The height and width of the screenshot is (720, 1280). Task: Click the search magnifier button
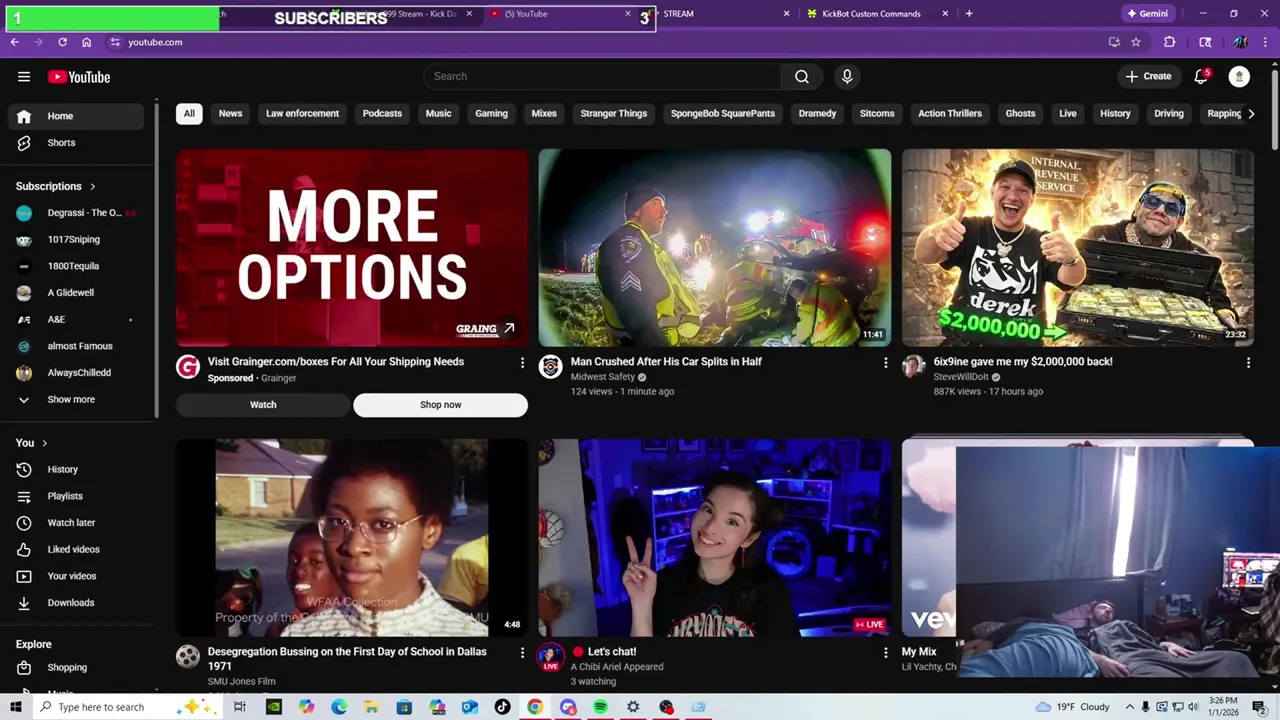point(802,76)
